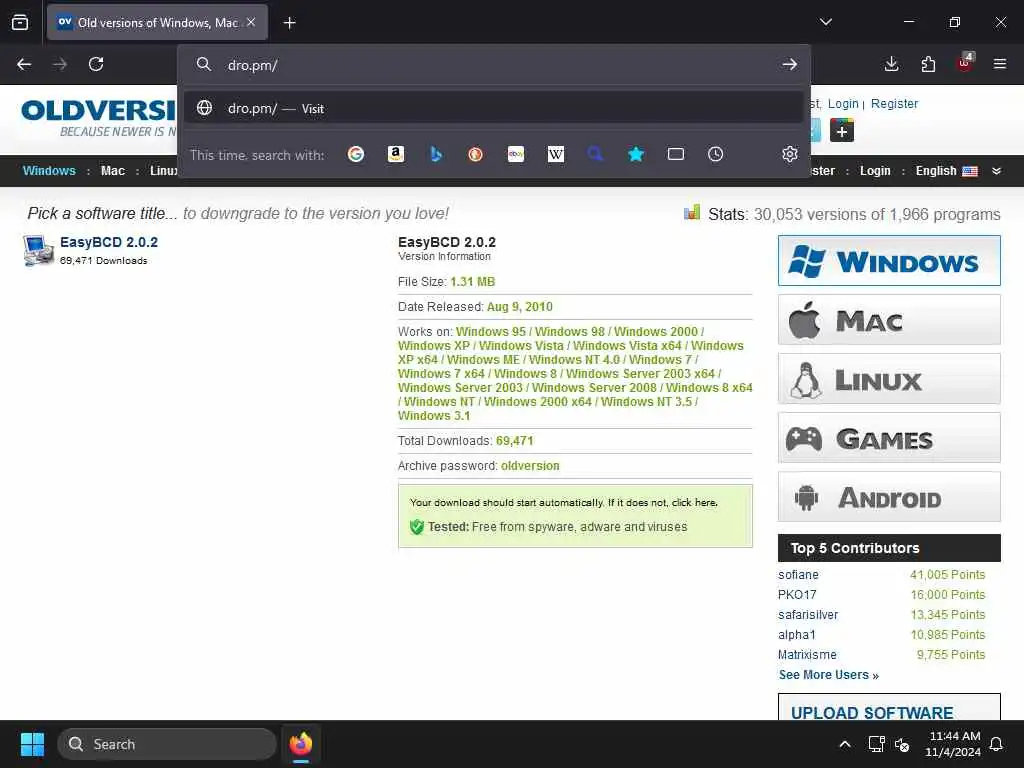
Task: Open search settings gear in address bar
Action: [790, 154]
